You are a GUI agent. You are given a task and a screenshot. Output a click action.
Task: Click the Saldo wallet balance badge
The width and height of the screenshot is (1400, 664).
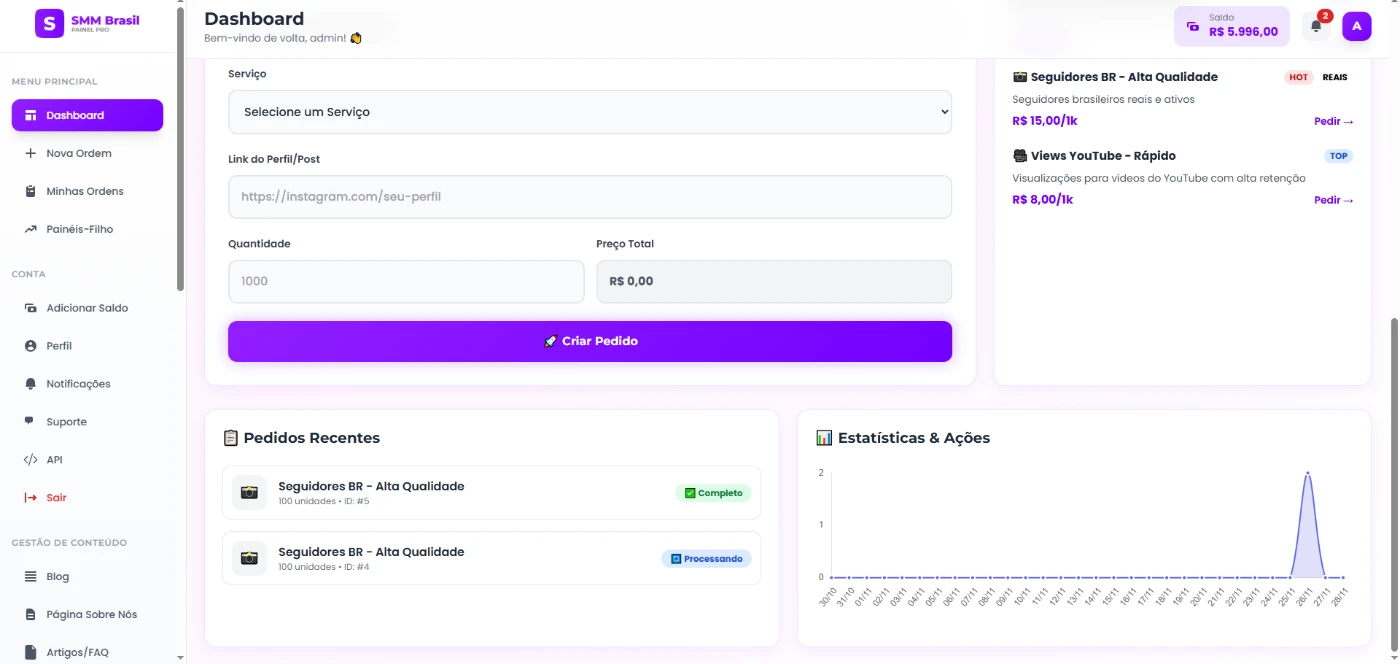(x=1231, y=26)
